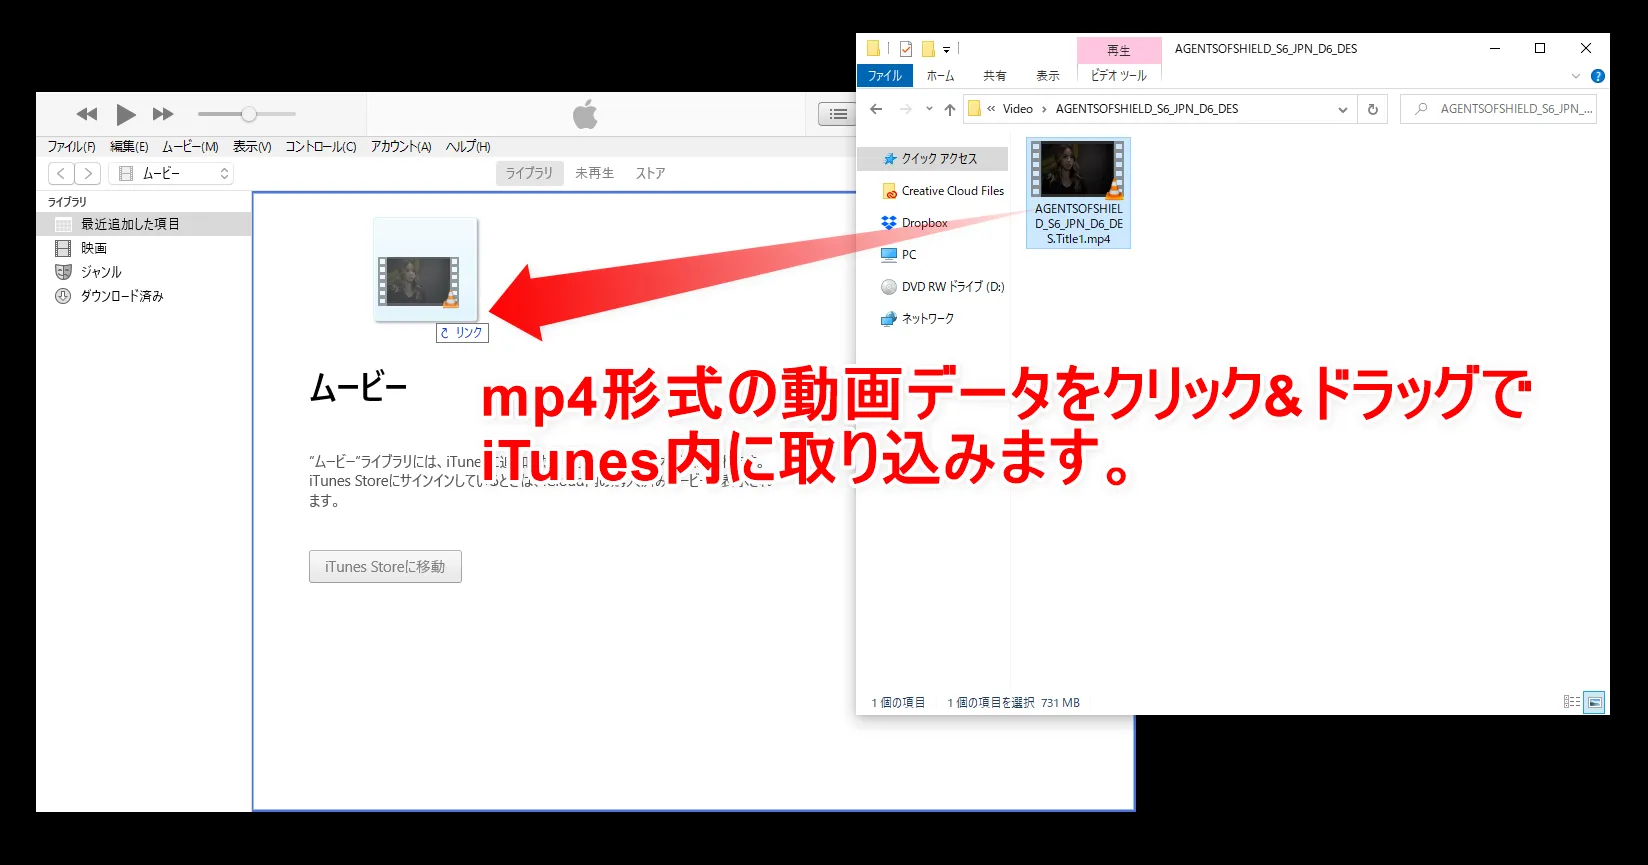Collapse the Explorer ribbon chevron

point(1576,76)
